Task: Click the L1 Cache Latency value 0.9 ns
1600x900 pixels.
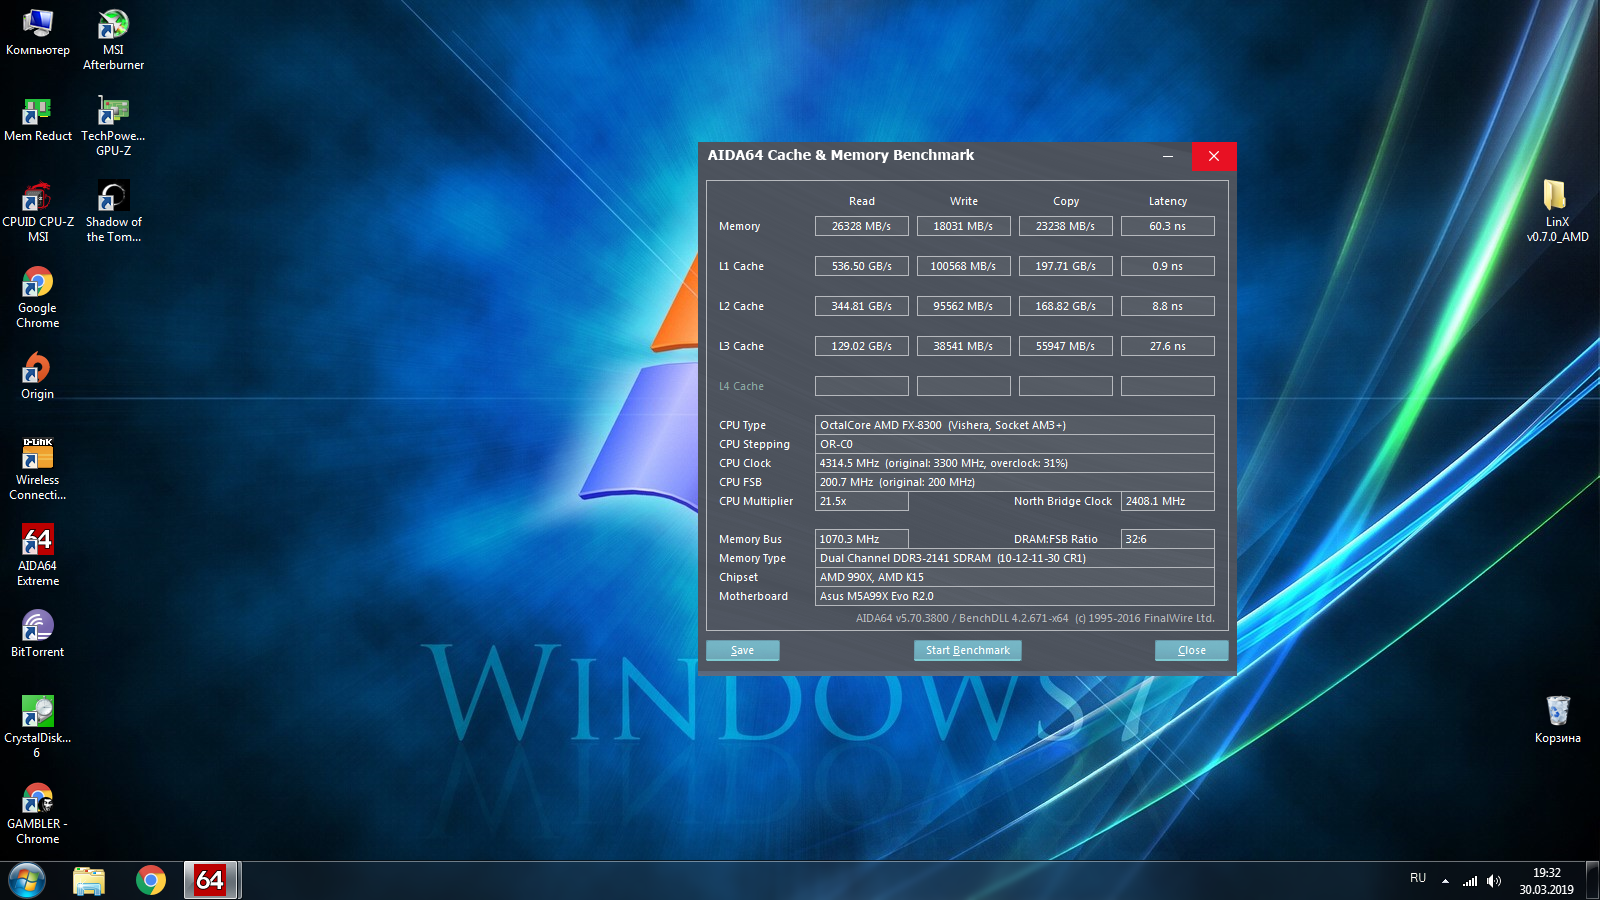Action: coord(1168,266)
